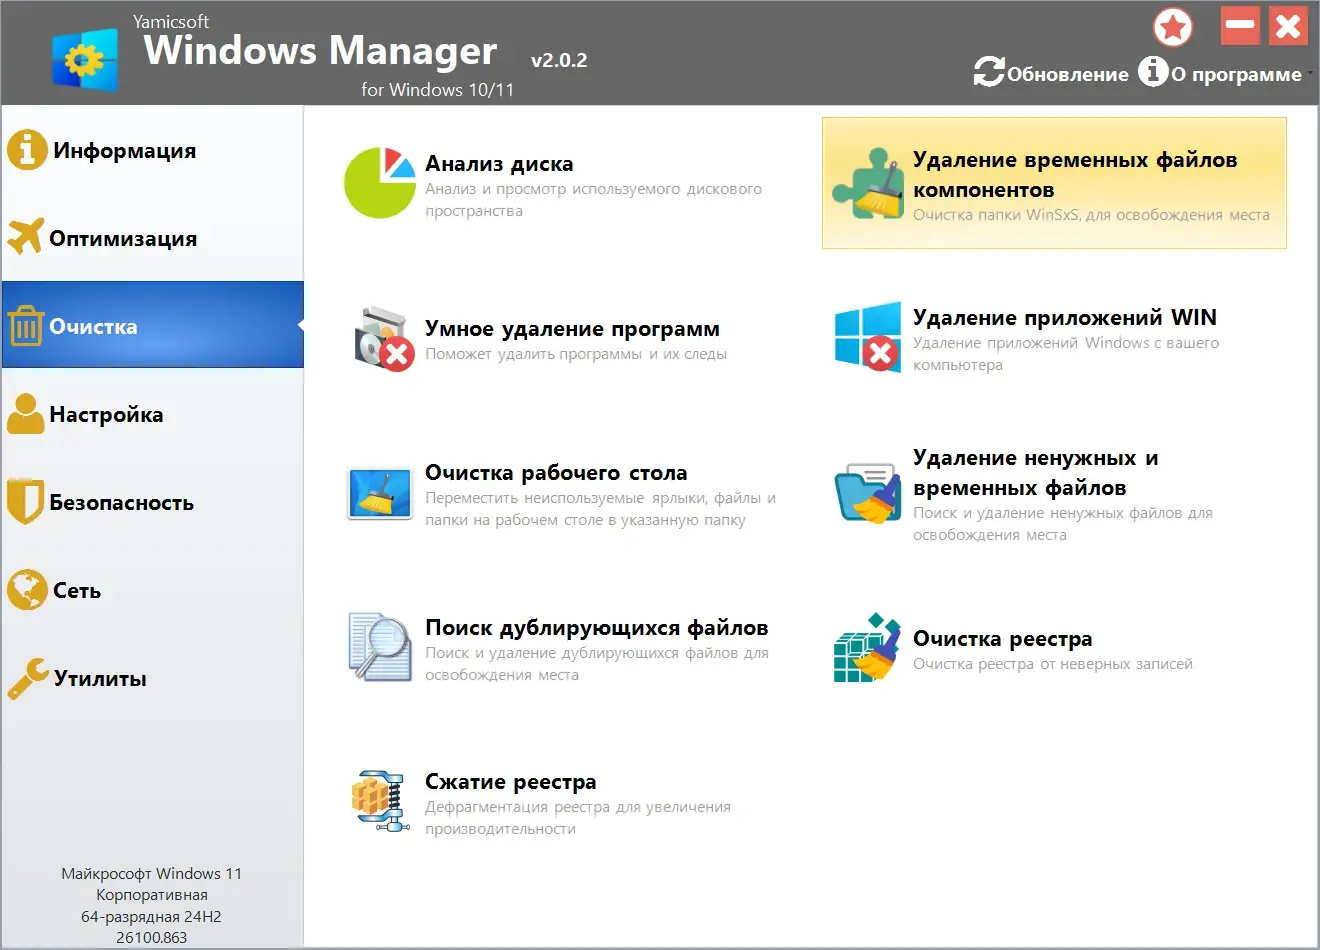The width and height of the screenshot is (1320, 950).
Task: Click the red star favorites icon
Action: pyautogui.click(x=1173, y=27)
